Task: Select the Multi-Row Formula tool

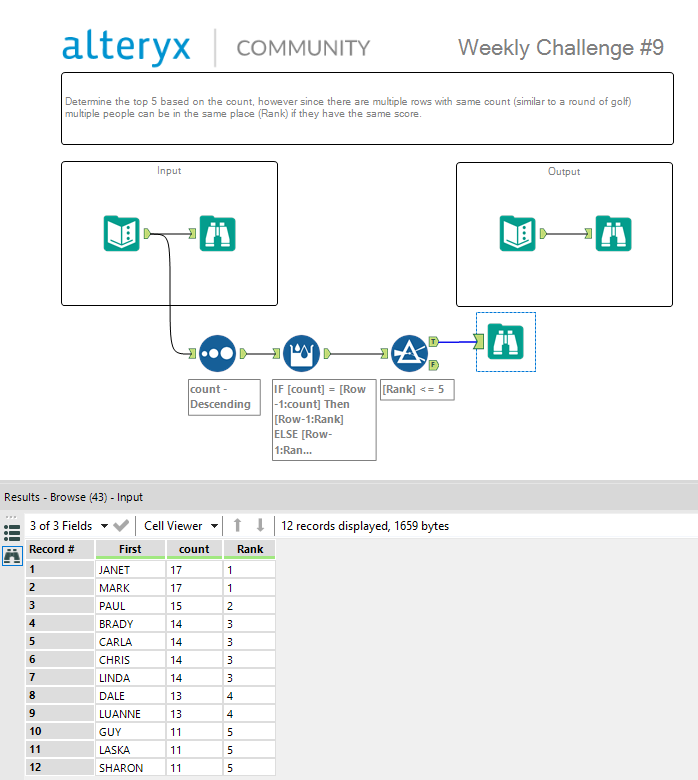Action: (301, 354)
